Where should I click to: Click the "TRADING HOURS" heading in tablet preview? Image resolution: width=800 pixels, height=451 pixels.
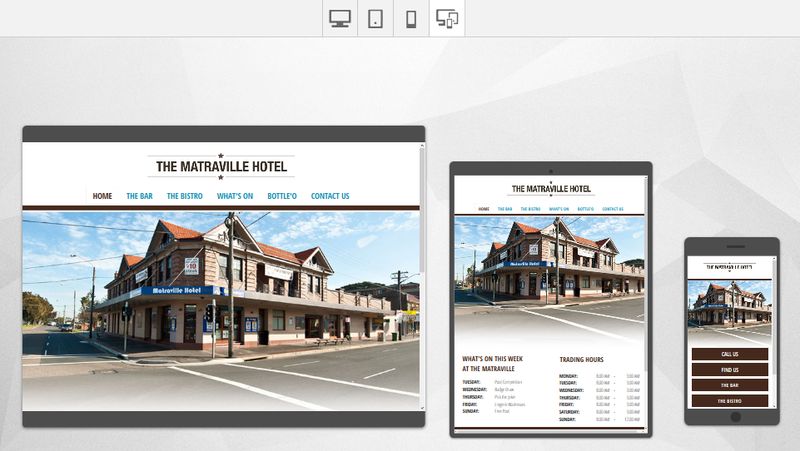[581, 360]
